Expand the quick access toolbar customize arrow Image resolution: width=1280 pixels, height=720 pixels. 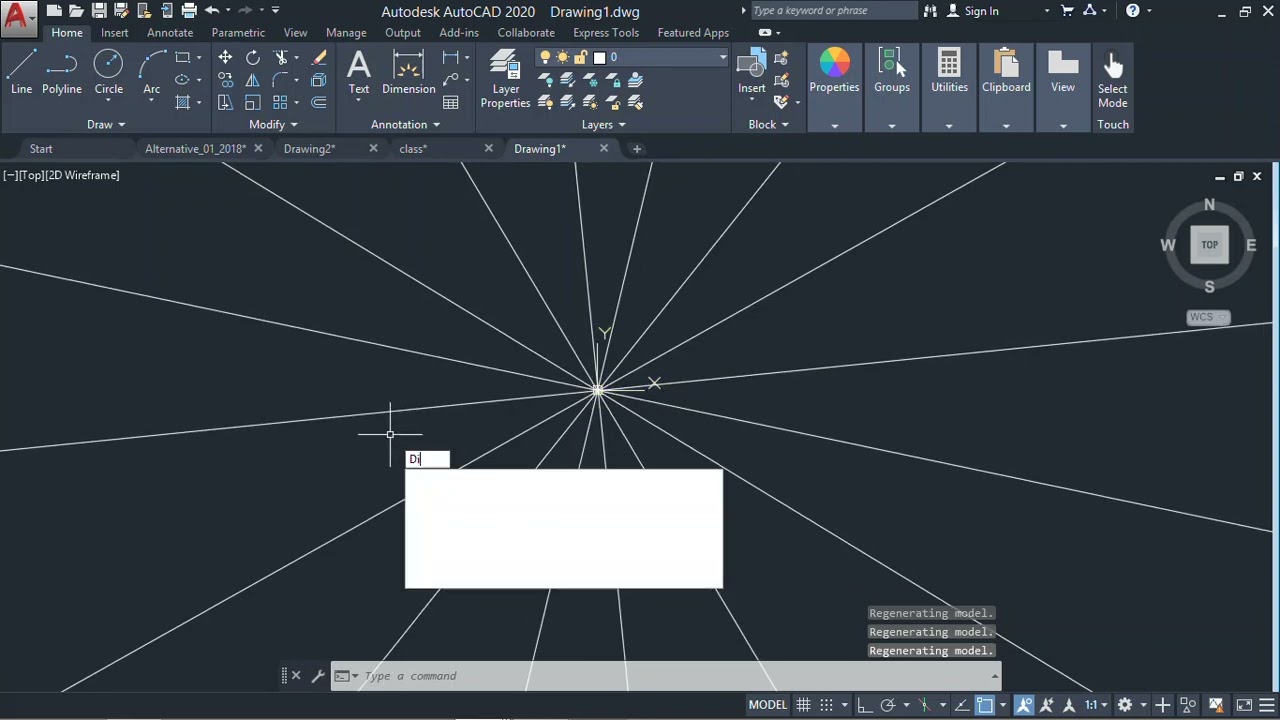click(x=275, y=11)
